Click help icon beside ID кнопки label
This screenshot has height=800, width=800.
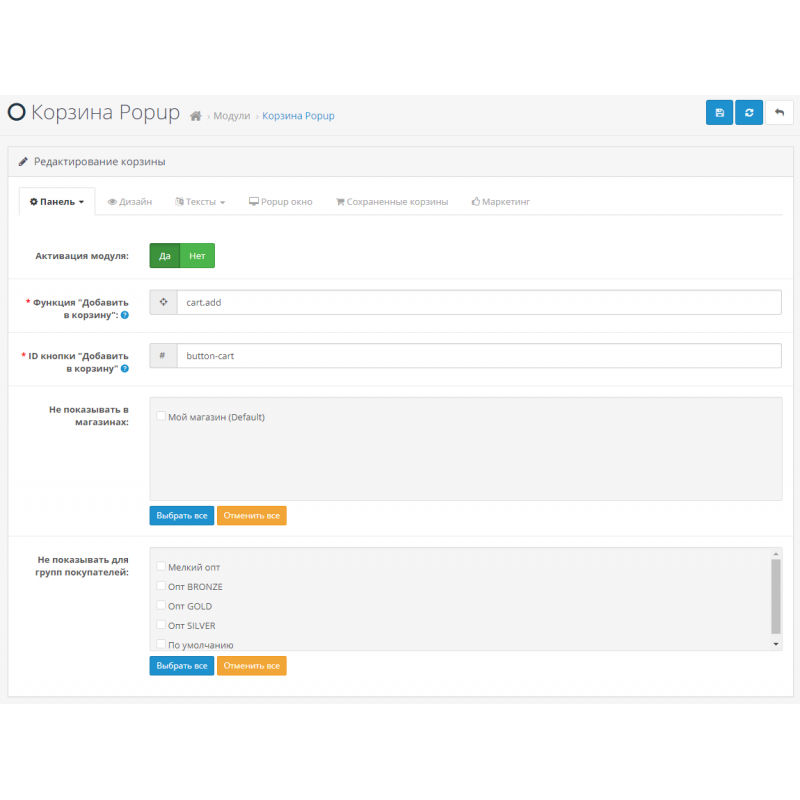pos(125,369)
